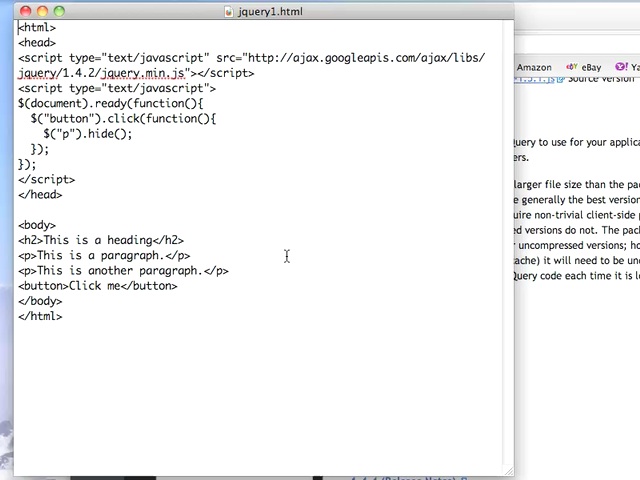Open the eBay bookmark in browser window
The image size is (640, 480).
coord(591,67)
